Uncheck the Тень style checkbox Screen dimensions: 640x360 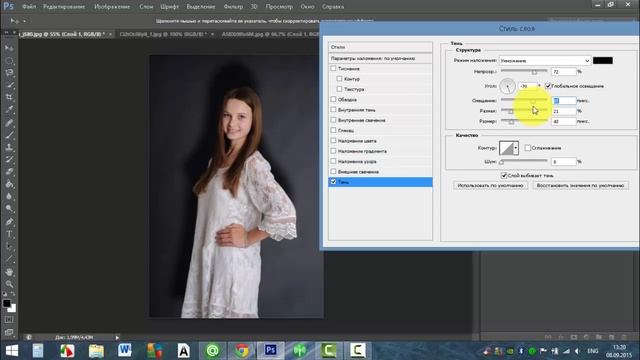[333, 182]
